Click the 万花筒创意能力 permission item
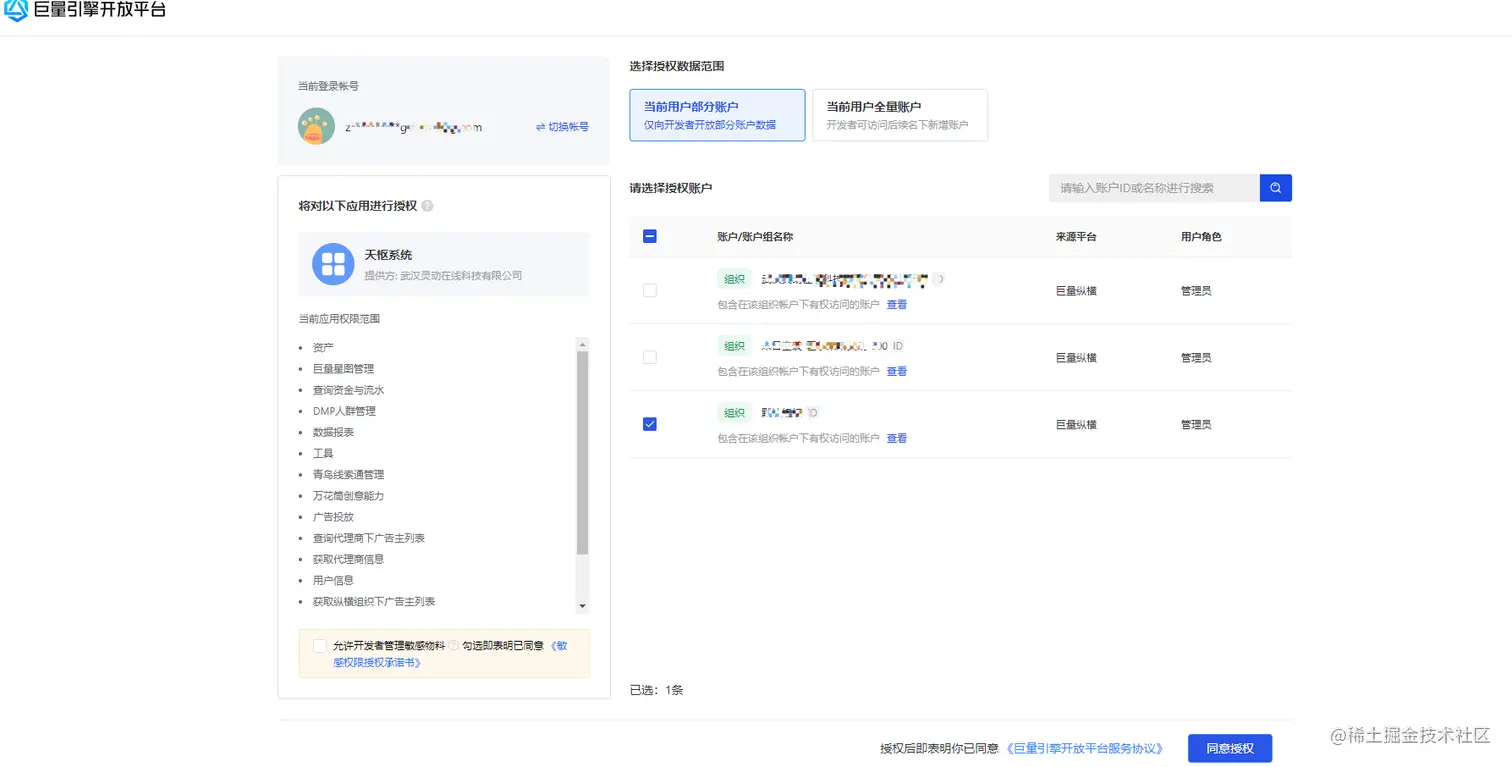 tap(348, 496)
